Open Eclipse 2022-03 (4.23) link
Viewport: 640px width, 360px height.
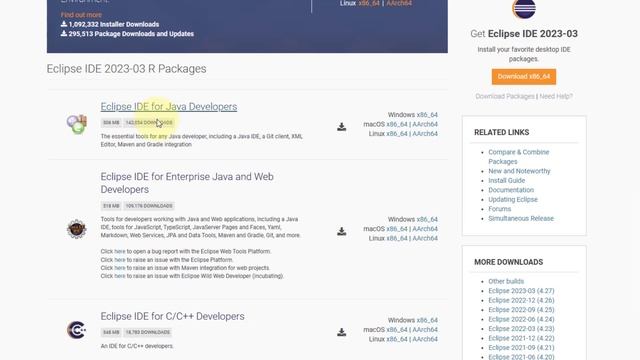pos(521,329)
